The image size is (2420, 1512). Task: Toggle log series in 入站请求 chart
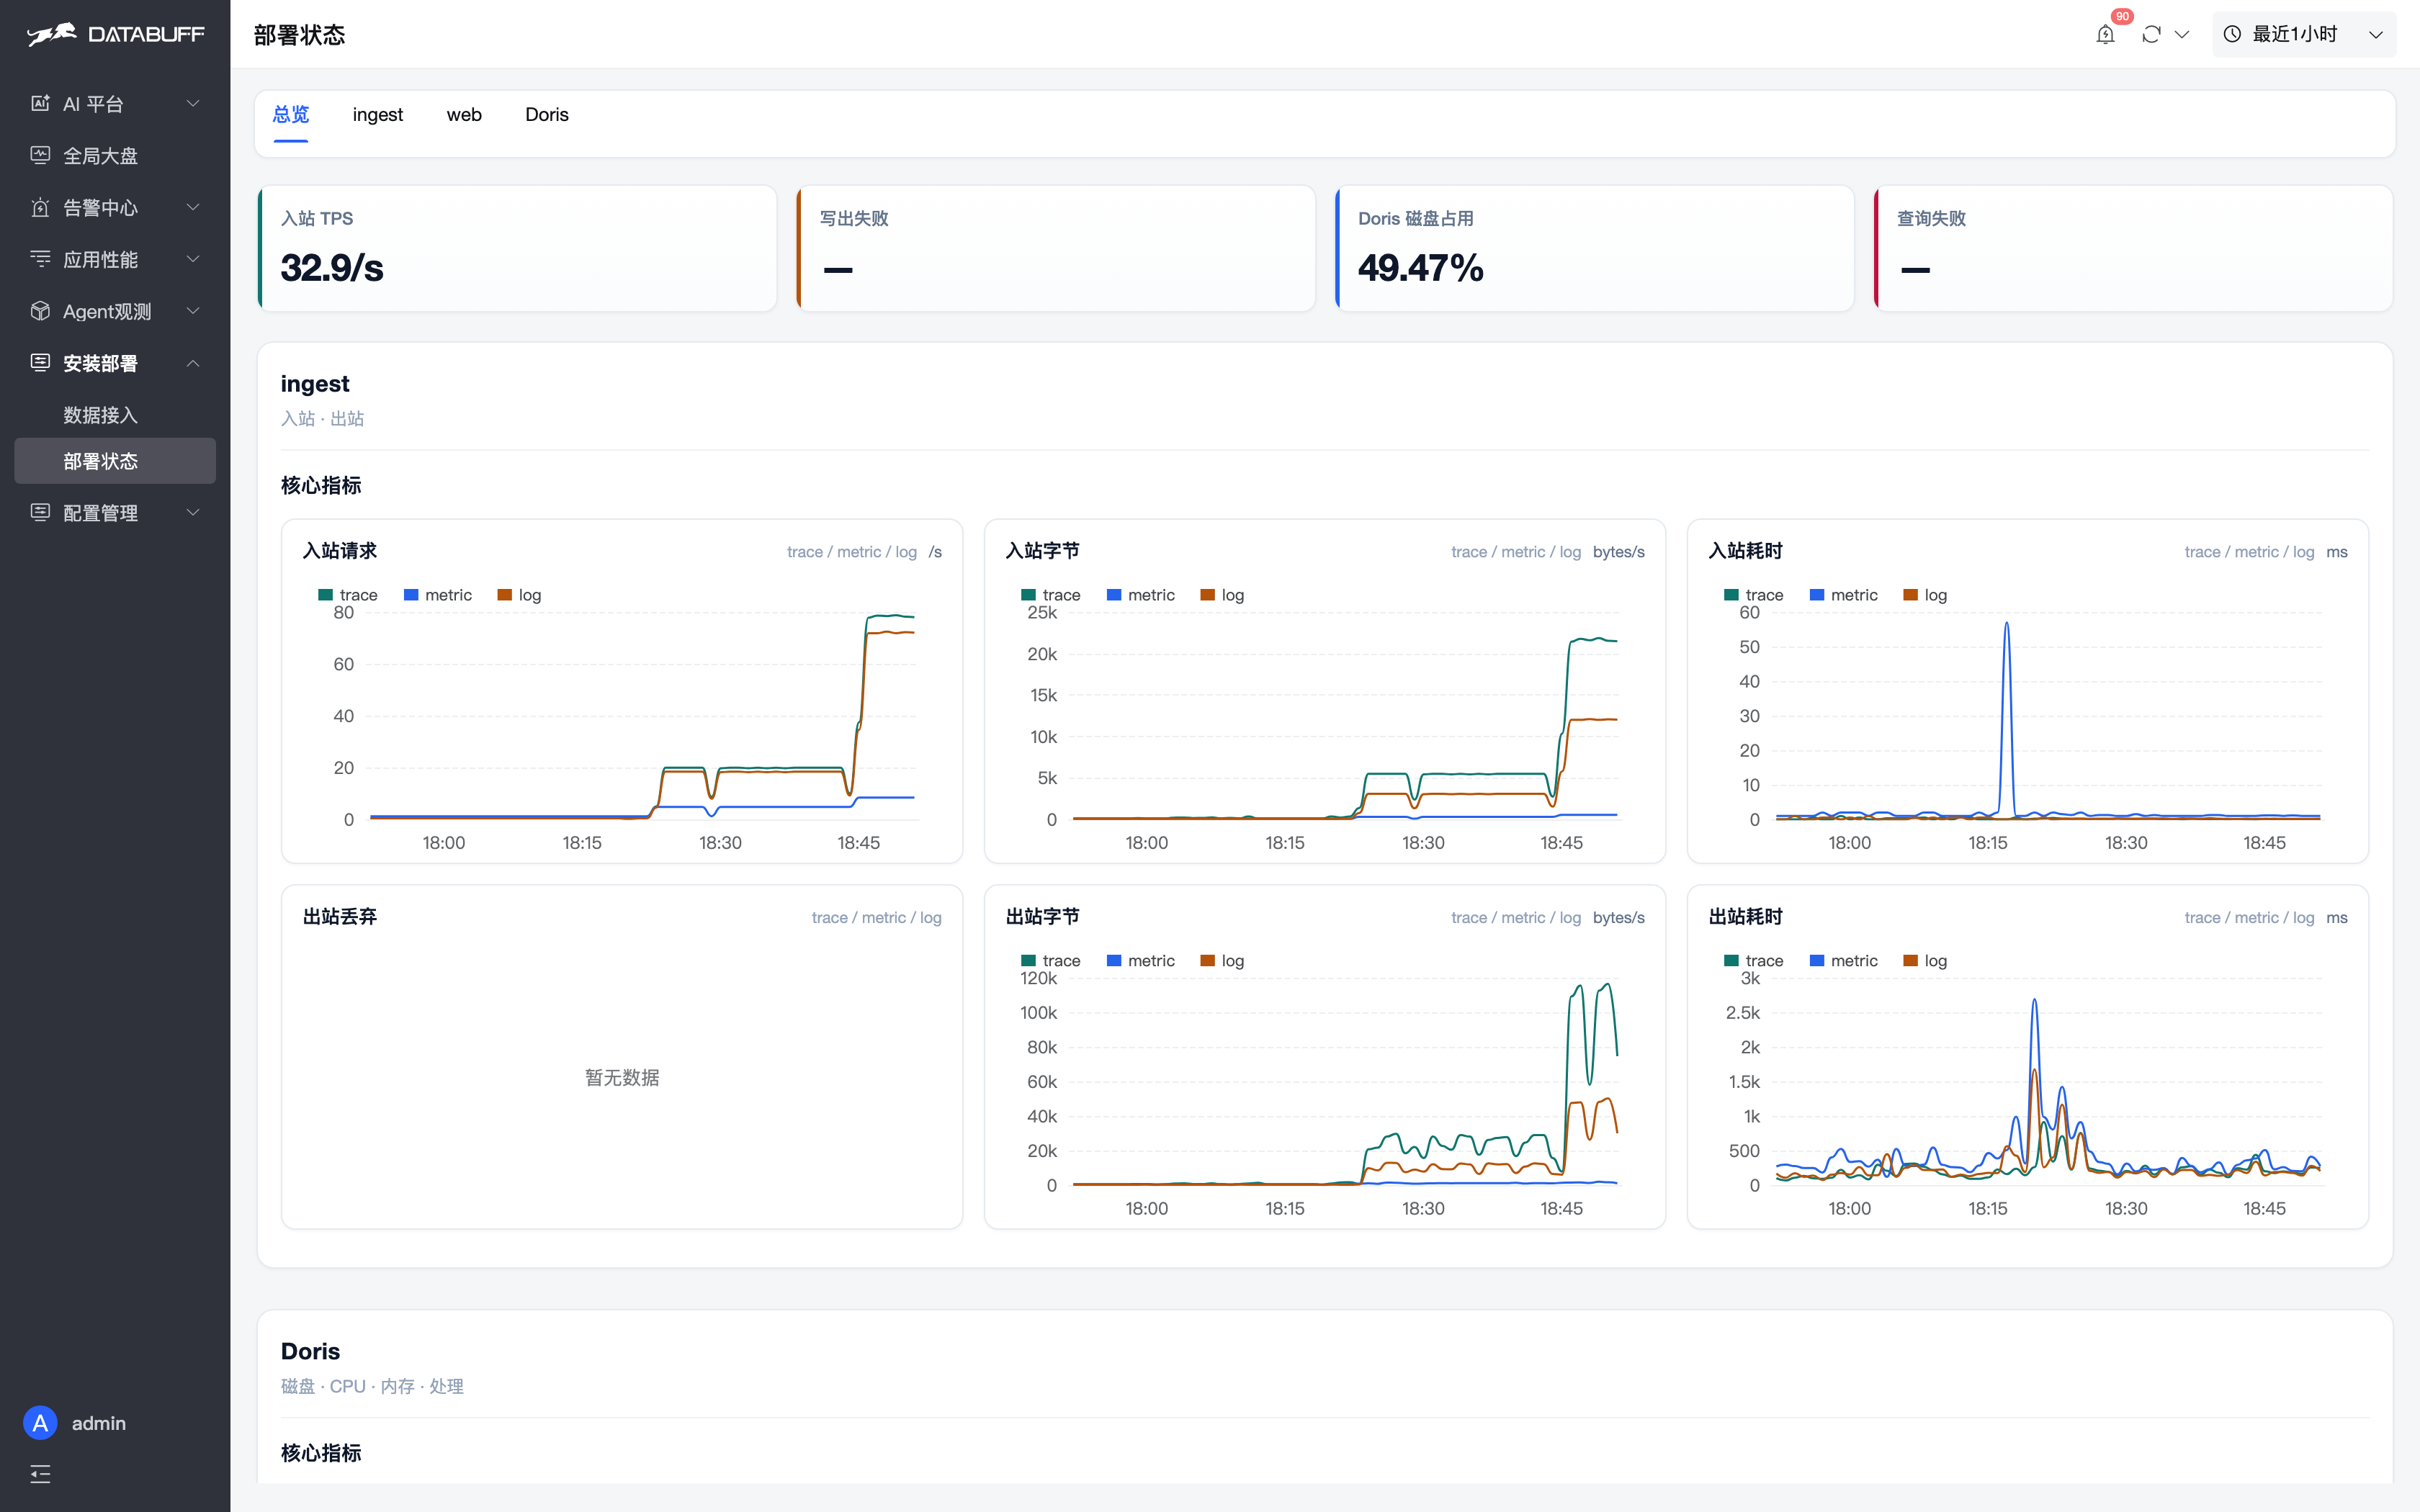tap(520, 595)
